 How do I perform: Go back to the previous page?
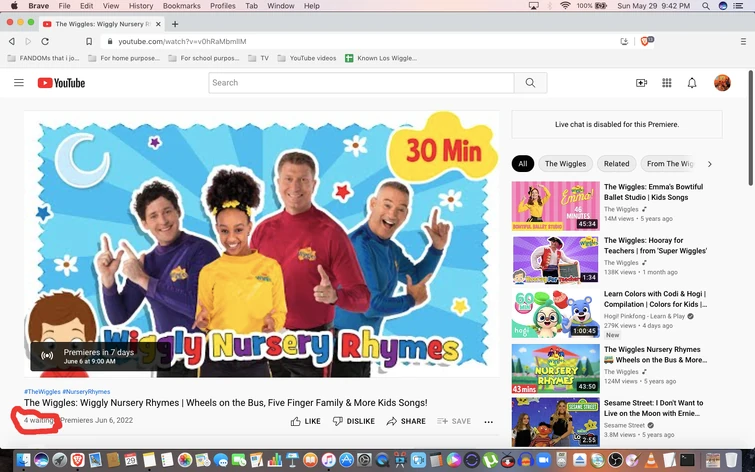click(x=12, y=41)
